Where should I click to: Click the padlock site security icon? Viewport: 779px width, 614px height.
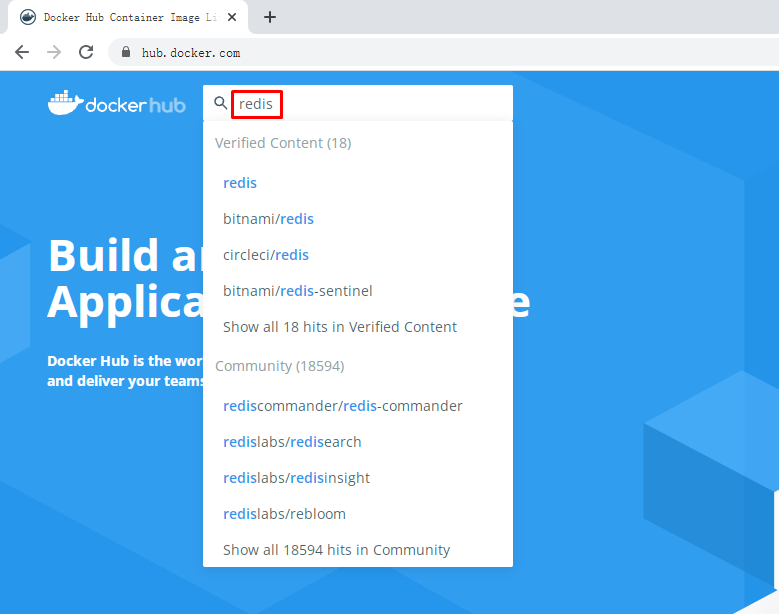pos(126,53)
